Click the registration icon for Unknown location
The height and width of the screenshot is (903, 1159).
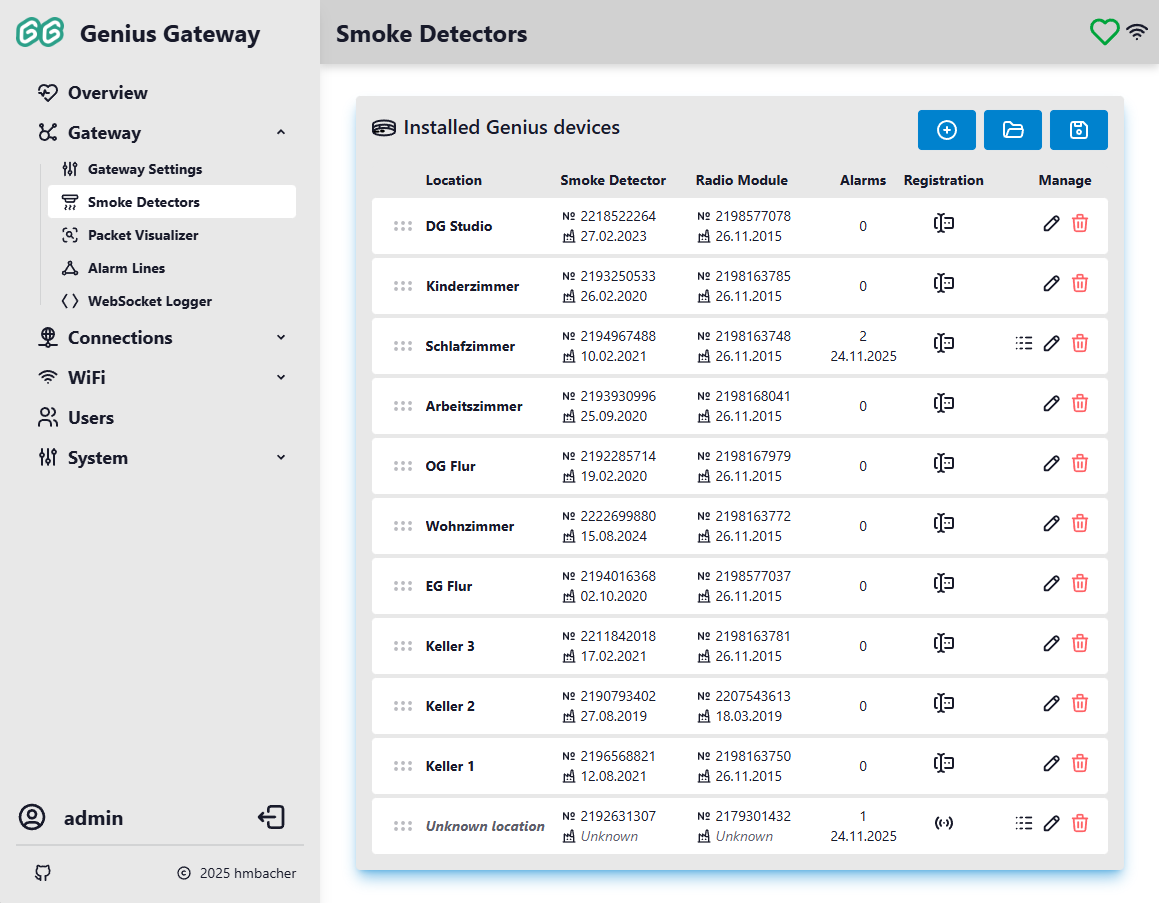point(943,824)
